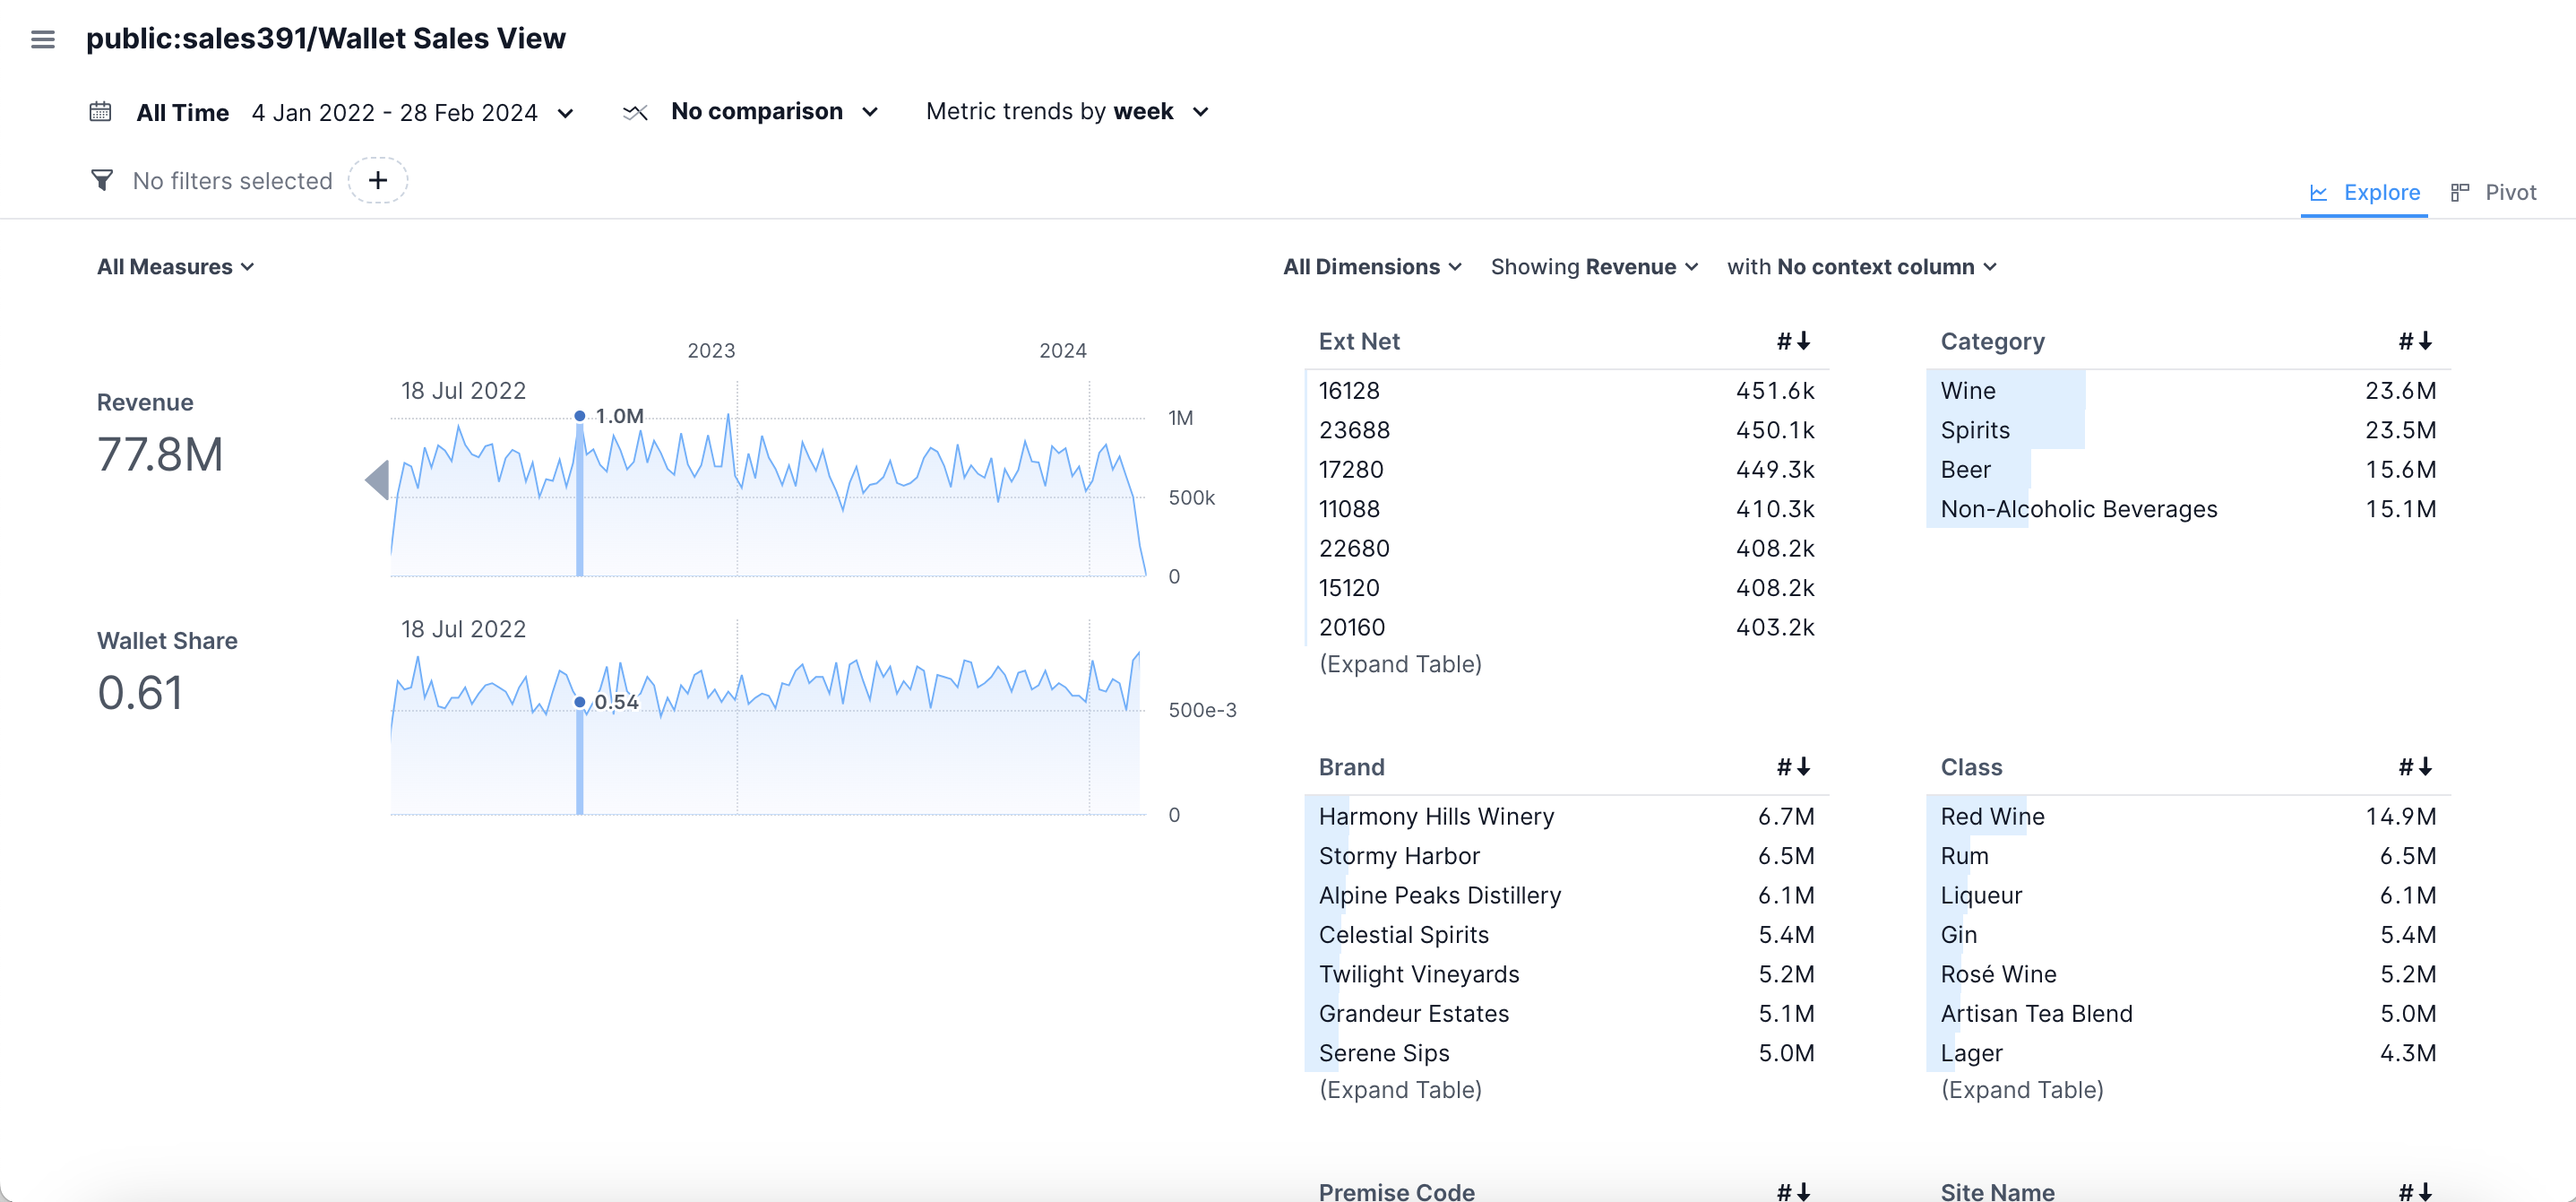Click the calendar icon beside All Time

(100, 111)
